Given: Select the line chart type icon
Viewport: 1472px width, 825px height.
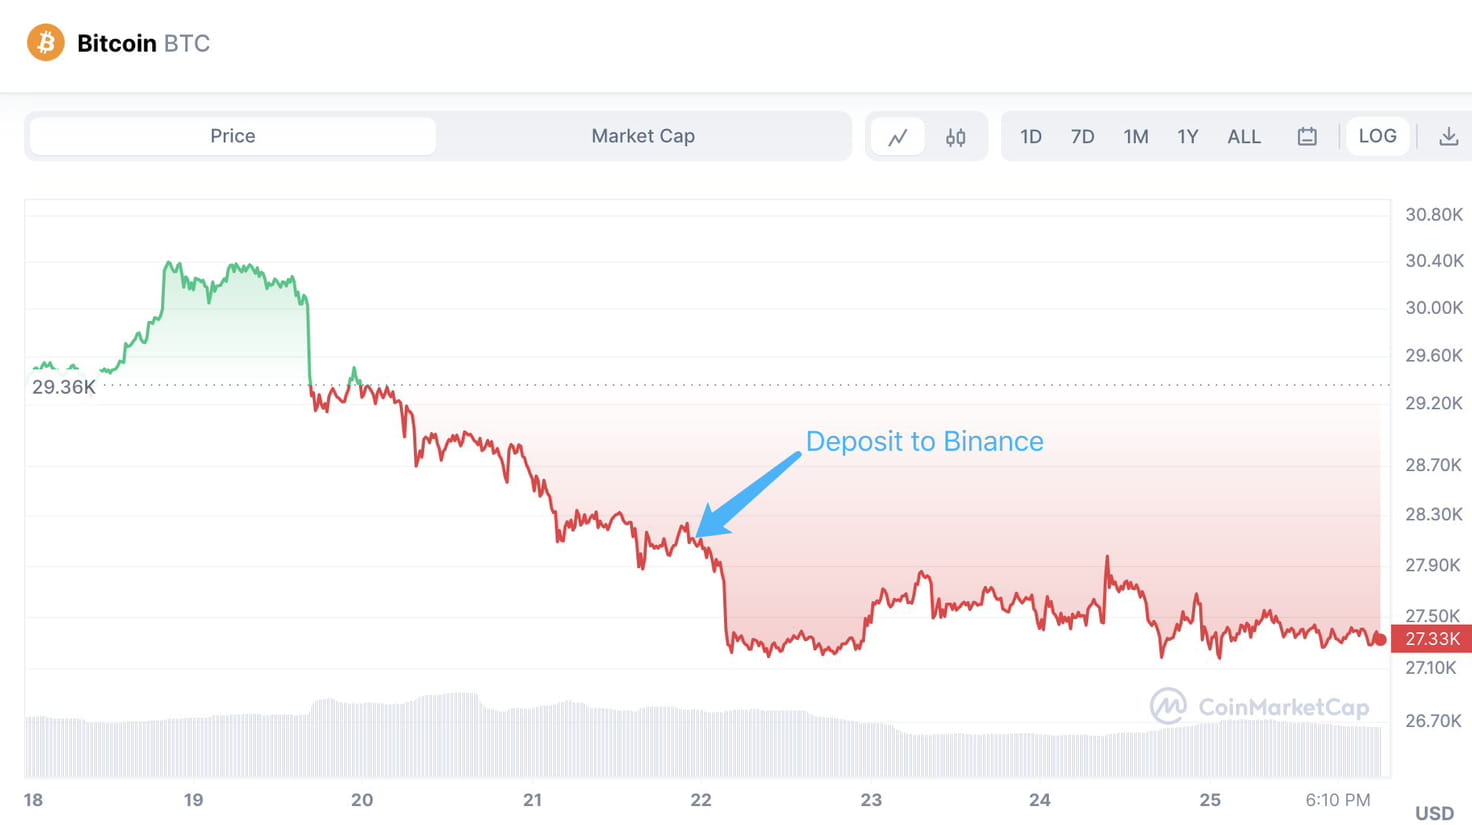Looking at the screenshot, I should click(x=897, y=136).
